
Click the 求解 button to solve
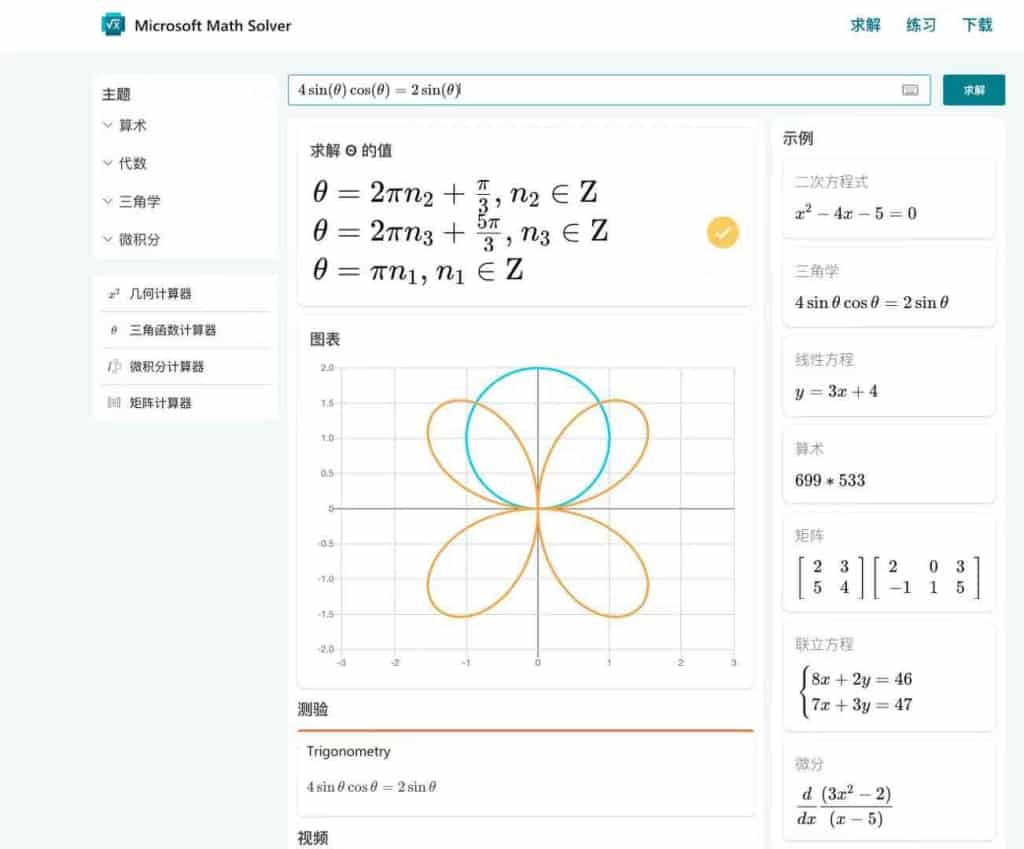click(x=973, y=89)
